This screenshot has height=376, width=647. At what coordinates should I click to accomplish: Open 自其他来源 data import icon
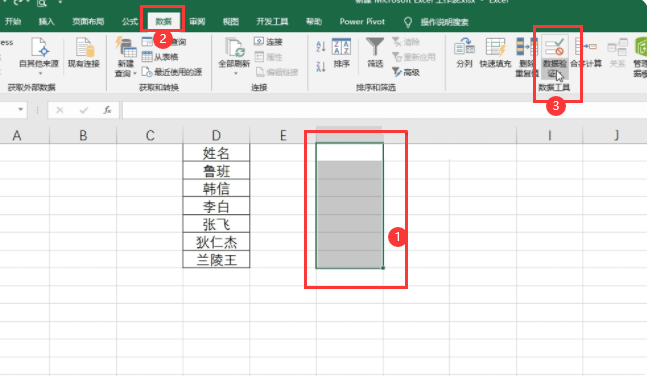point(40,48)
